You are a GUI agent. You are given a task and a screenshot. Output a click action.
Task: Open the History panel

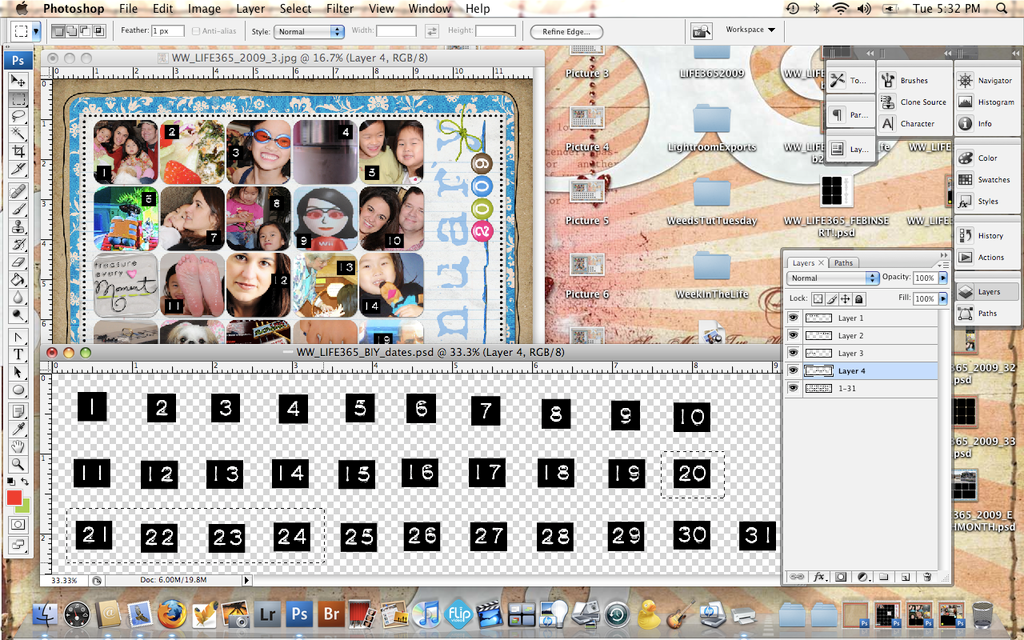987,236
